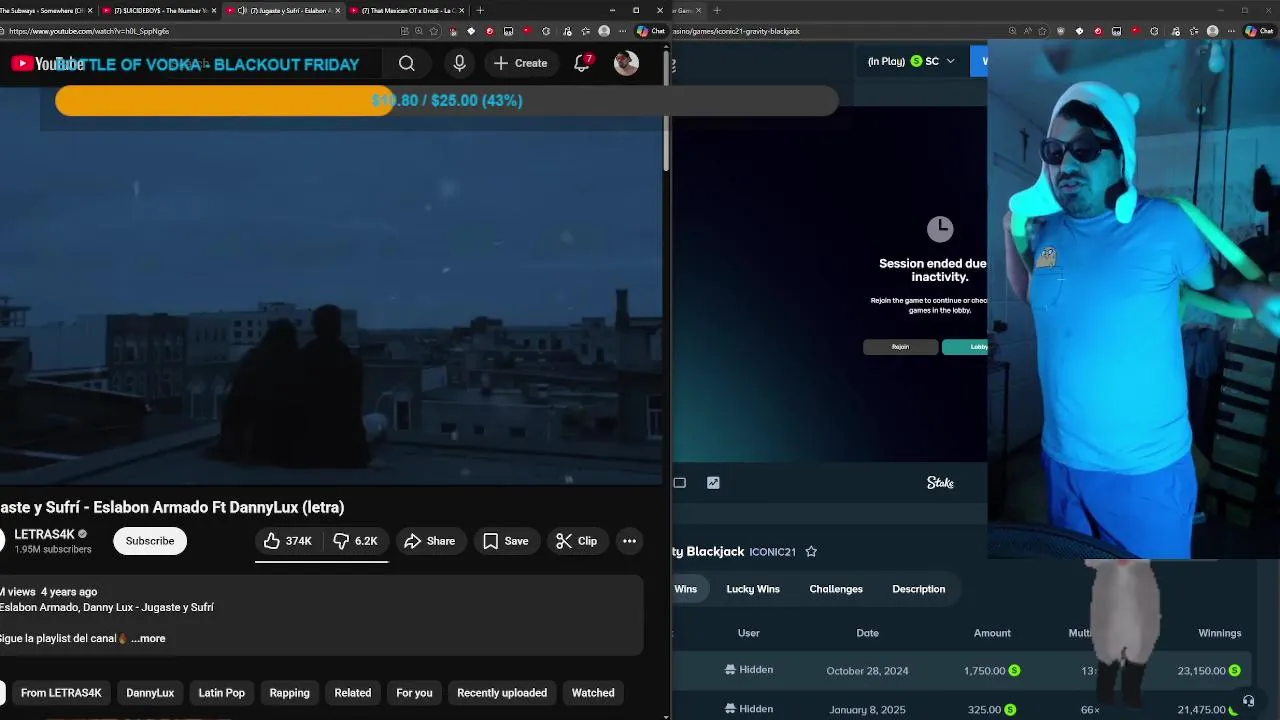Select the Recently uploaded chip
Viewport: 1280px width, 720px height.
click(x=502, y=693)
